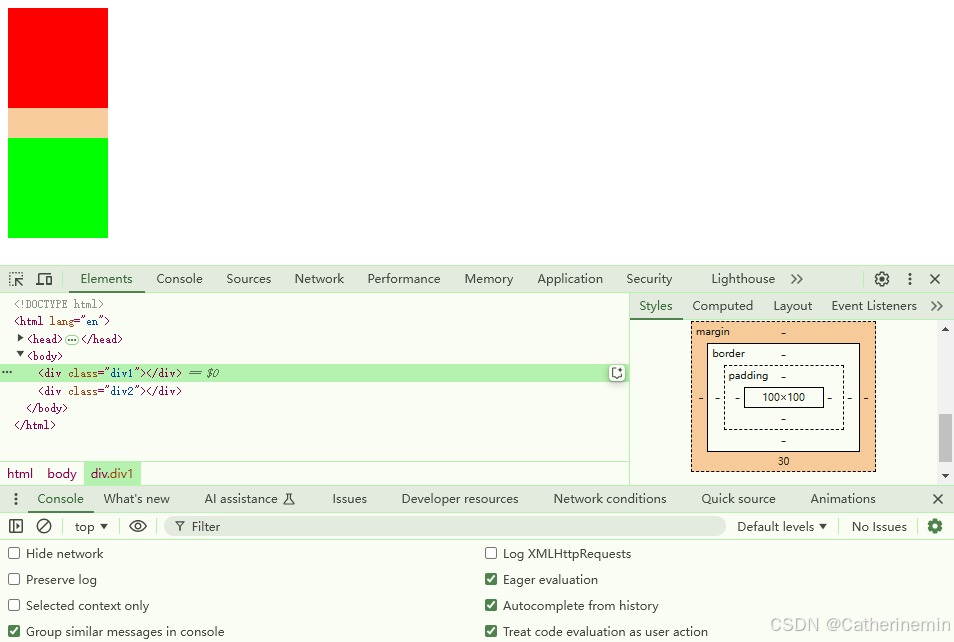Select the Layout sidebar tab

click(x=793, y=306)
